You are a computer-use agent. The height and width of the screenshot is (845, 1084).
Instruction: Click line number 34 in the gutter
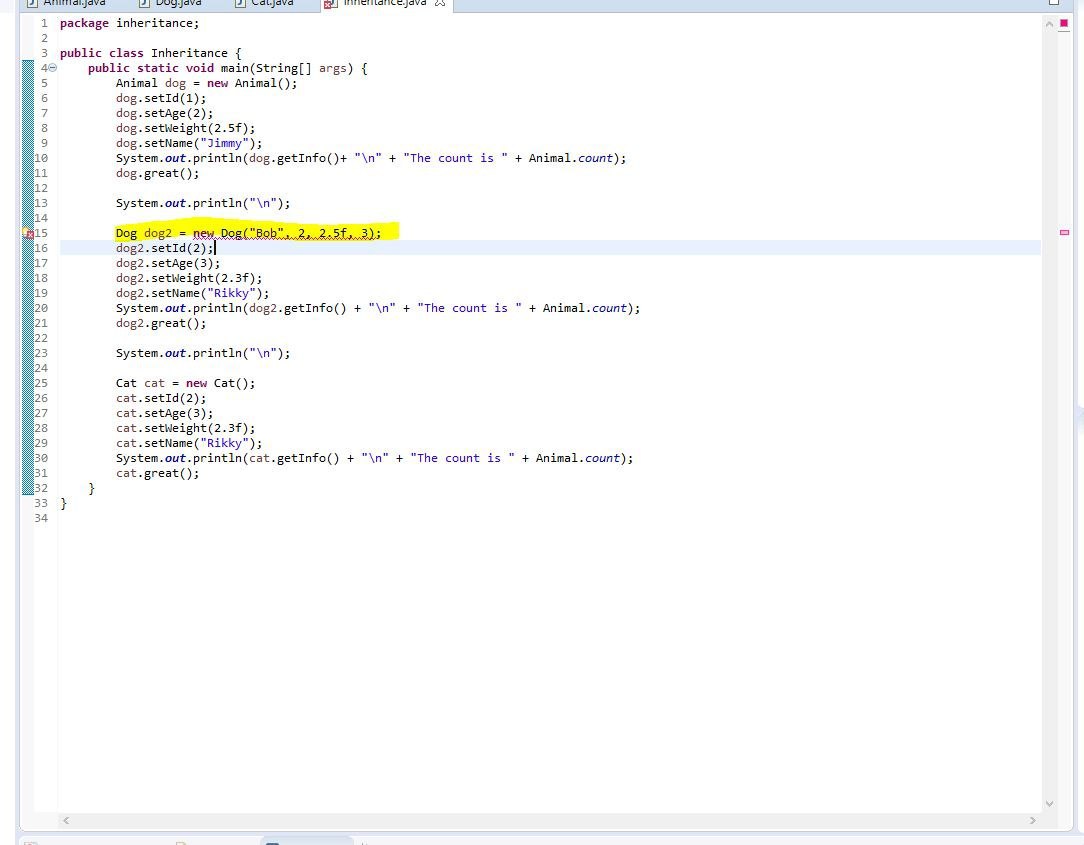41,519
